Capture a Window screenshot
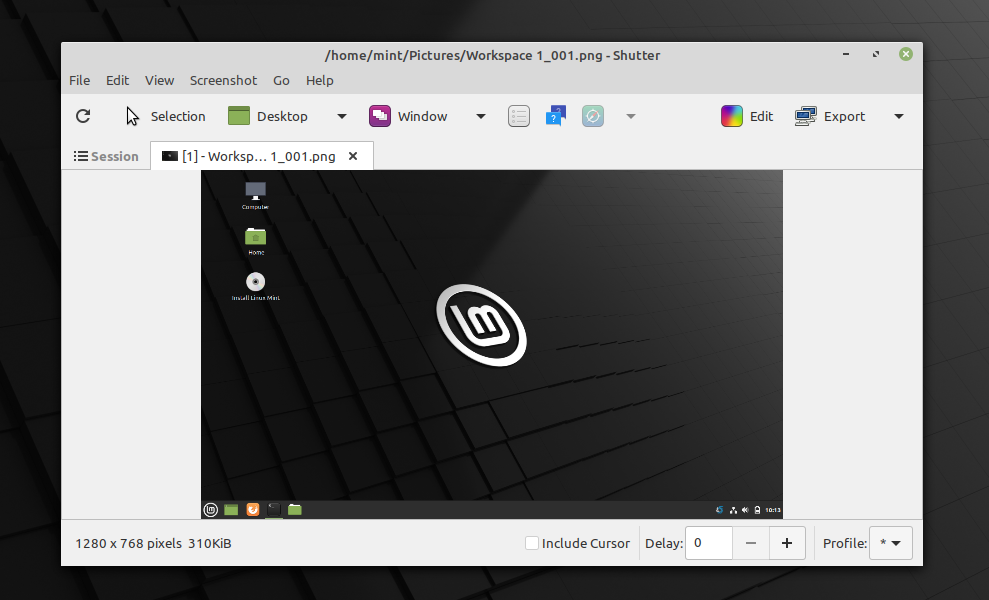Image resolution: width=989 pixels, height=600 pixels. [x=408, y=116]
